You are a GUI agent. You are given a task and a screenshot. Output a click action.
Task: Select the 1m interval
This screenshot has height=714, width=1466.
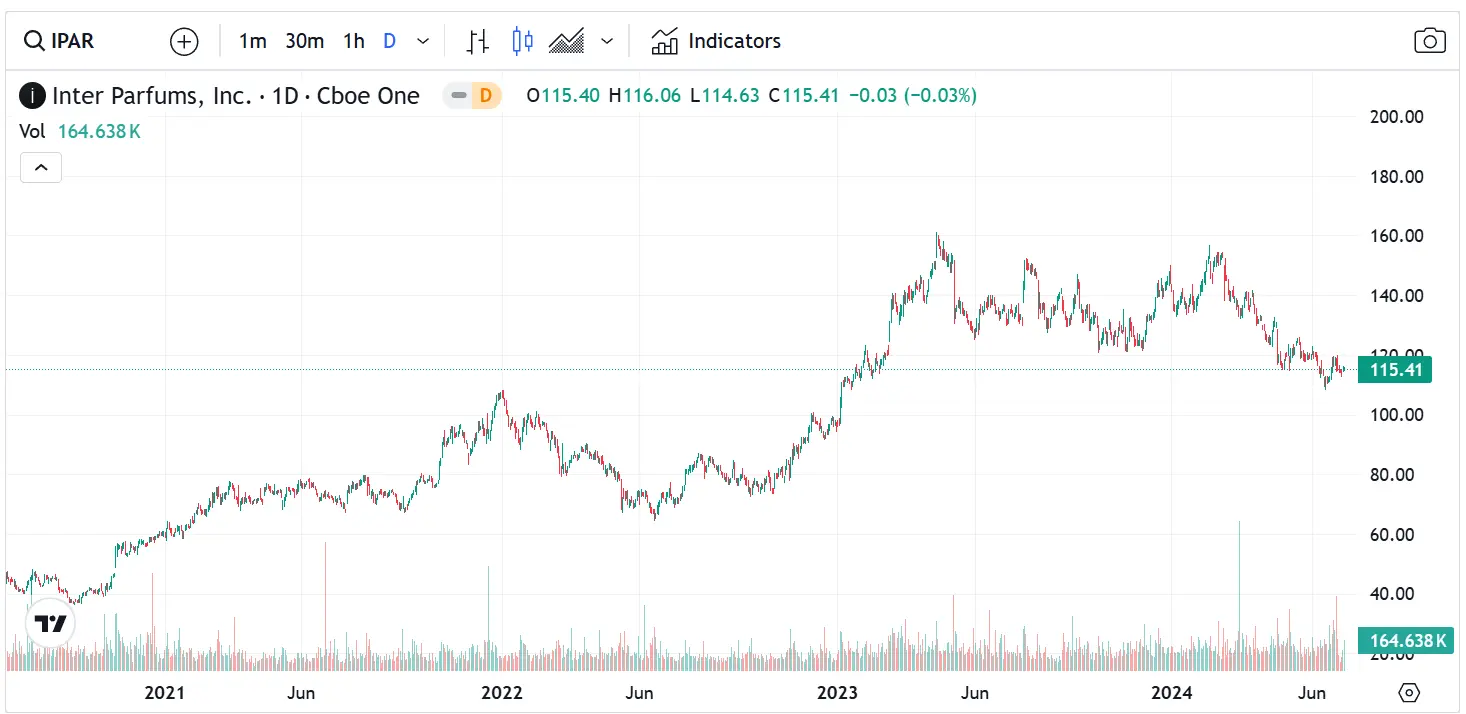point(253,41)
